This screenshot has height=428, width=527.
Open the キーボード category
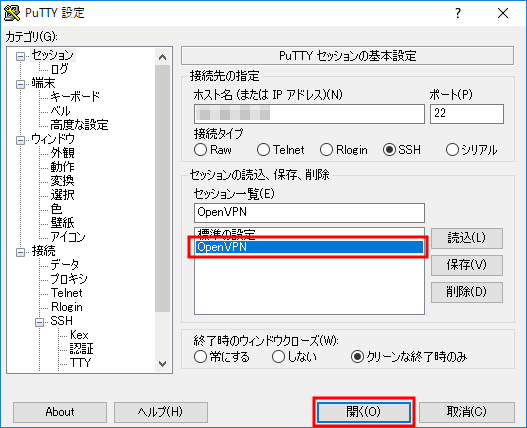point(75,97)
